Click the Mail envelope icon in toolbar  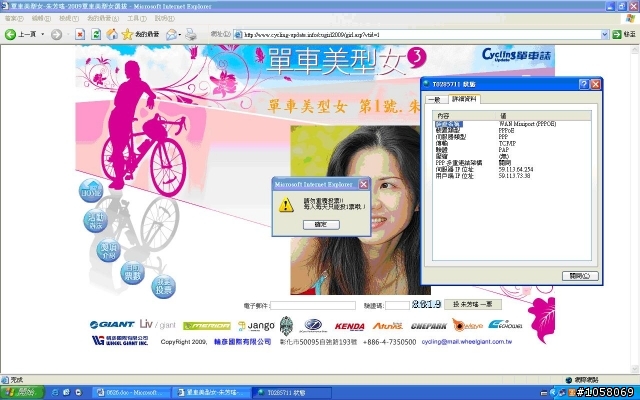click(171, 35)
